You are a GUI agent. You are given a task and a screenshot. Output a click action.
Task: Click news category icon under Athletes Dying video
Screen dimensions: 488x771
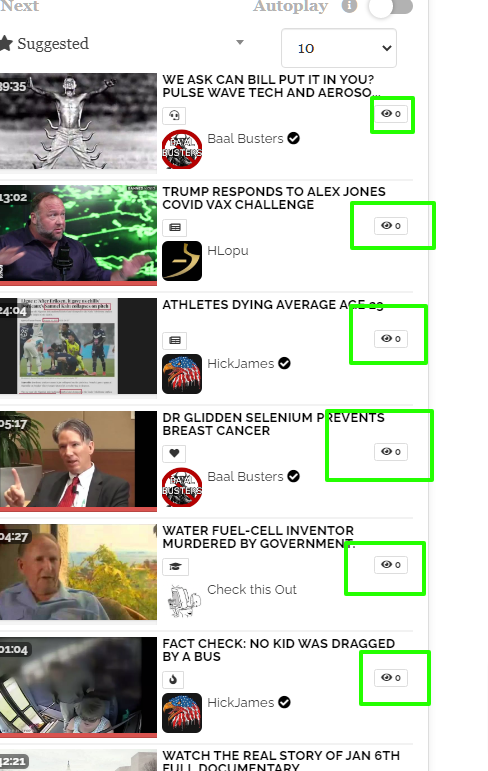[175, 340]
